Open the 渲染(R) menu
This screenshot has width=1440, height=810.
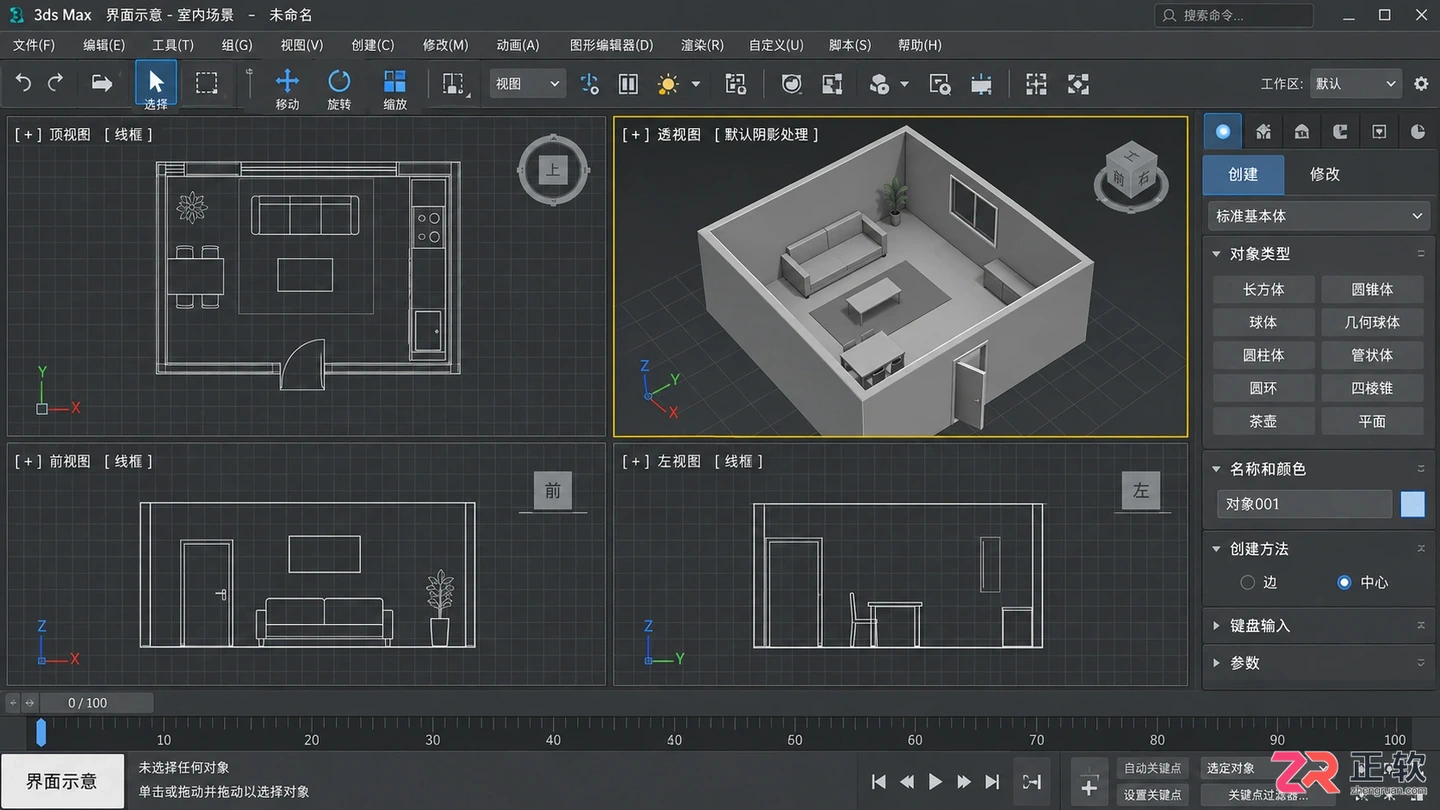(702, 45)
